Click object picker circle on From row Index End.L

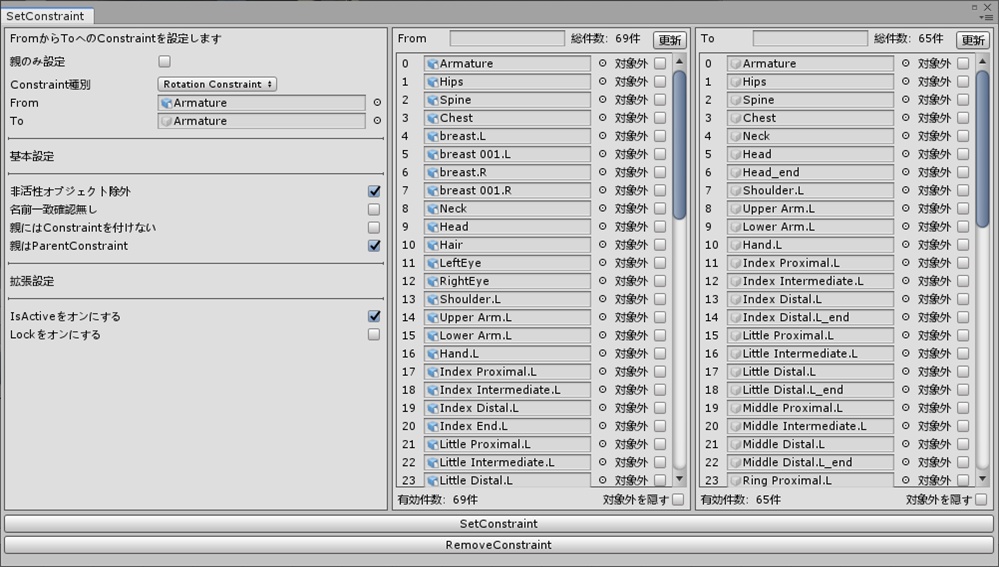603,426
